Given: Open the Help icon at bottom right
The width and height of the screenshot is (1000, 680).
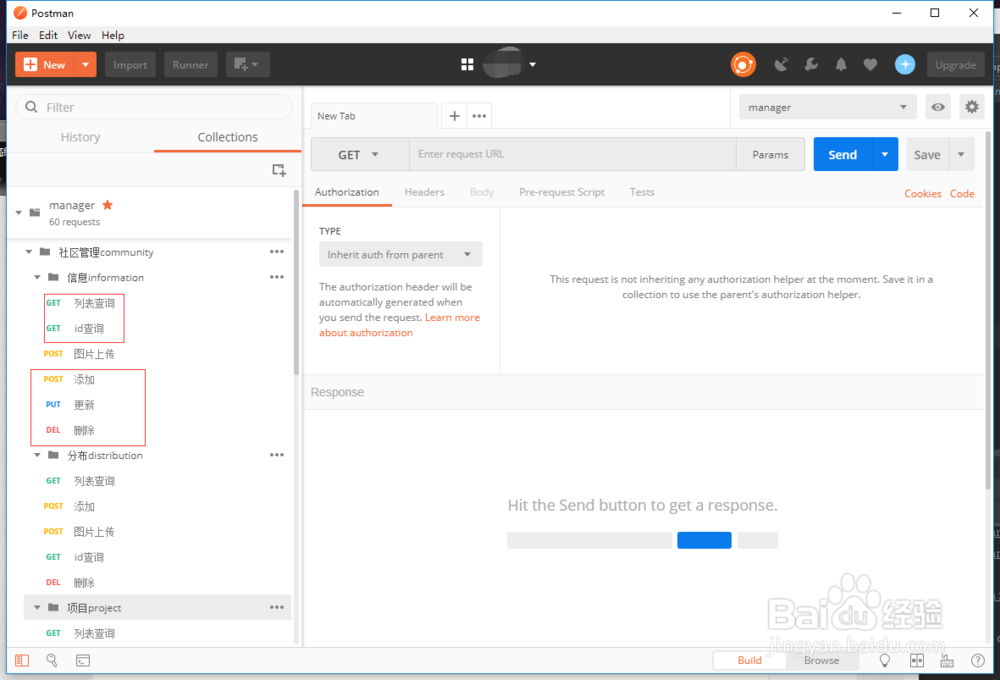Looking at the screenshot, I should (x=978, y=660).
